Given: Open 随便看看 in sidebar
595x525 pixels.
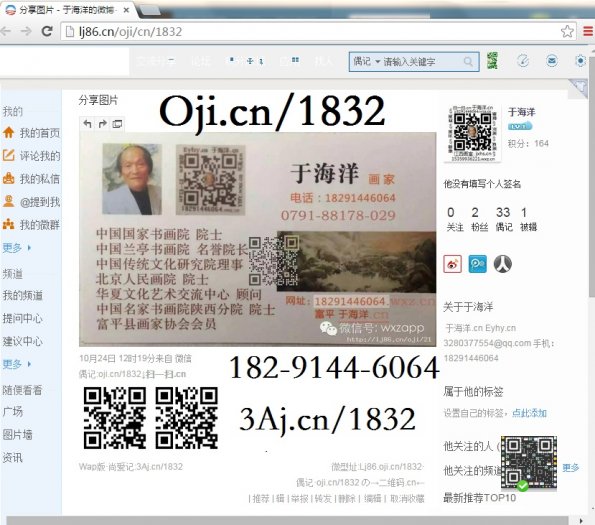Looking at the screenshot, I should (x=22, y=390).
